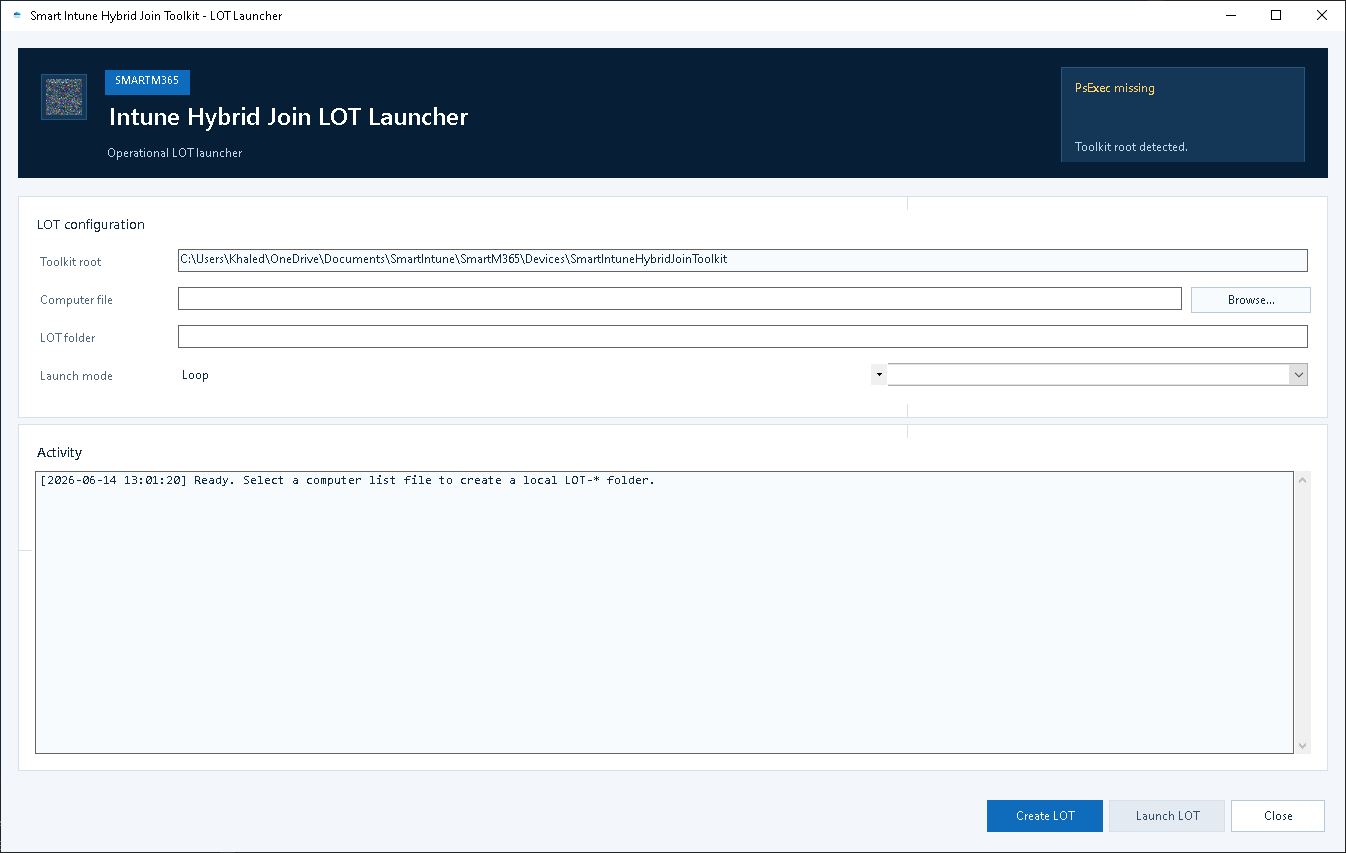This screenshot has height=853, width=1346.
Task: Click the 'Launch mode' label
Action: click(x=76, y=376)
